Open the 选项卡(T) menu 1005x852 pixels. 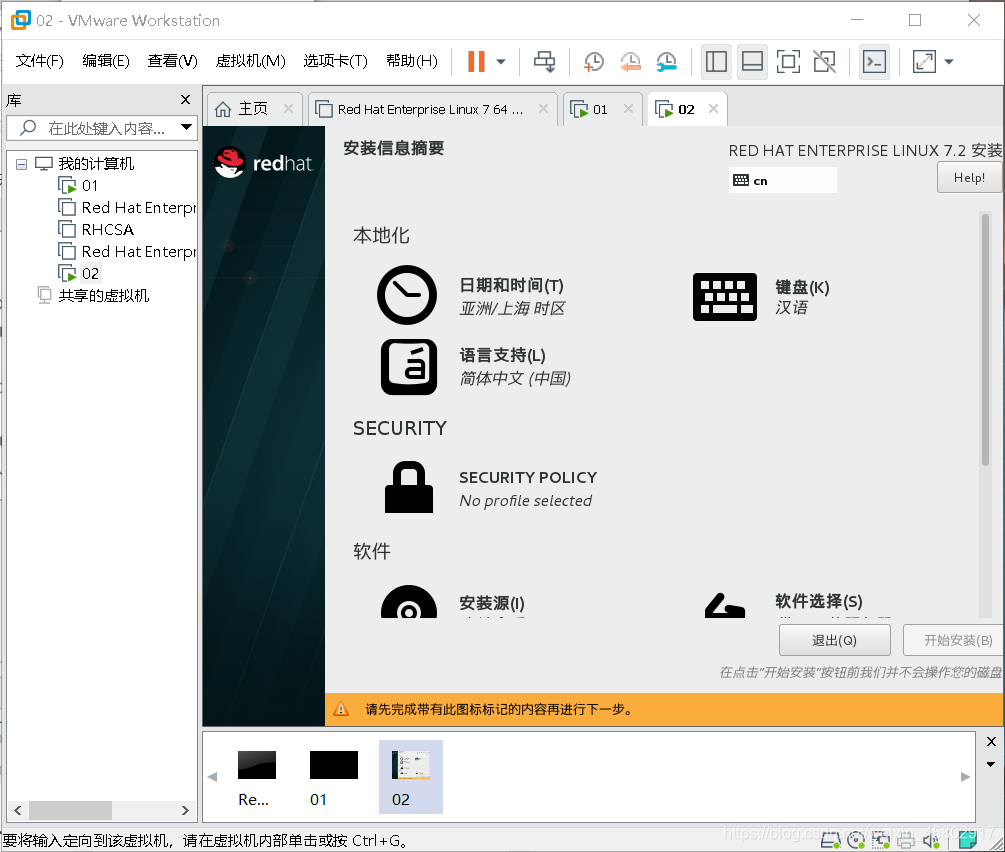(335, 61)
